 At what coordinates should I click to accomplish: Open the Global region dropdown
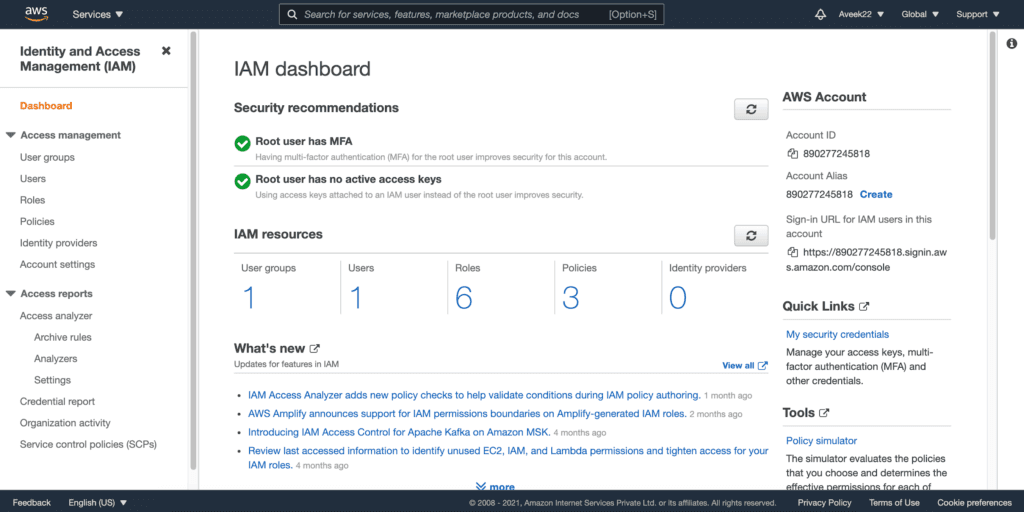point(920,14)
